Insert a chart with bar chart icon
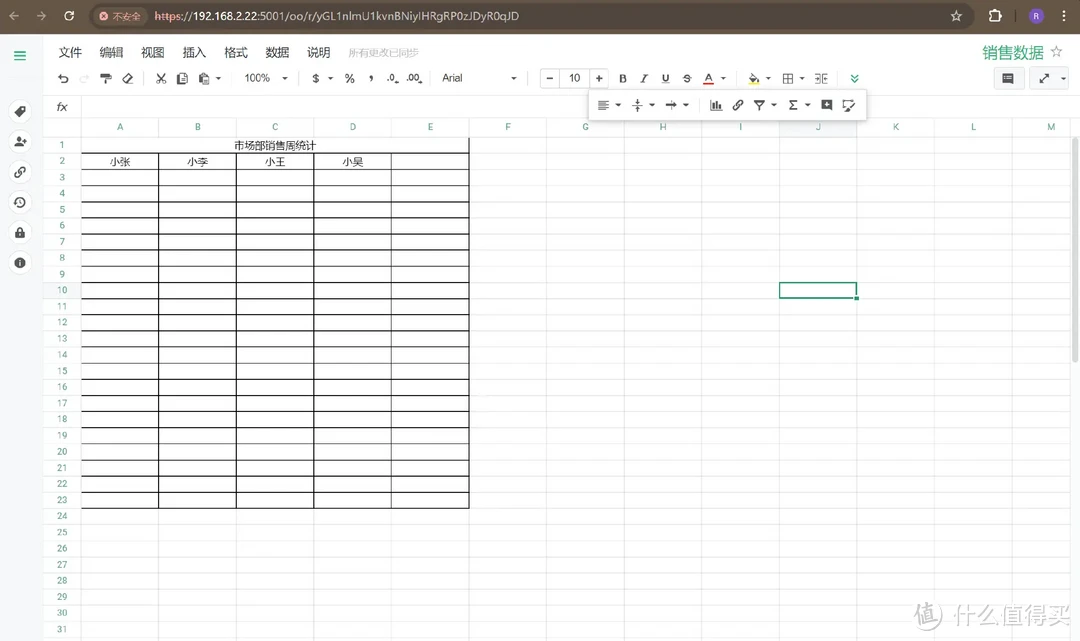Screen dimensions: 1080x641 [716, 105]
